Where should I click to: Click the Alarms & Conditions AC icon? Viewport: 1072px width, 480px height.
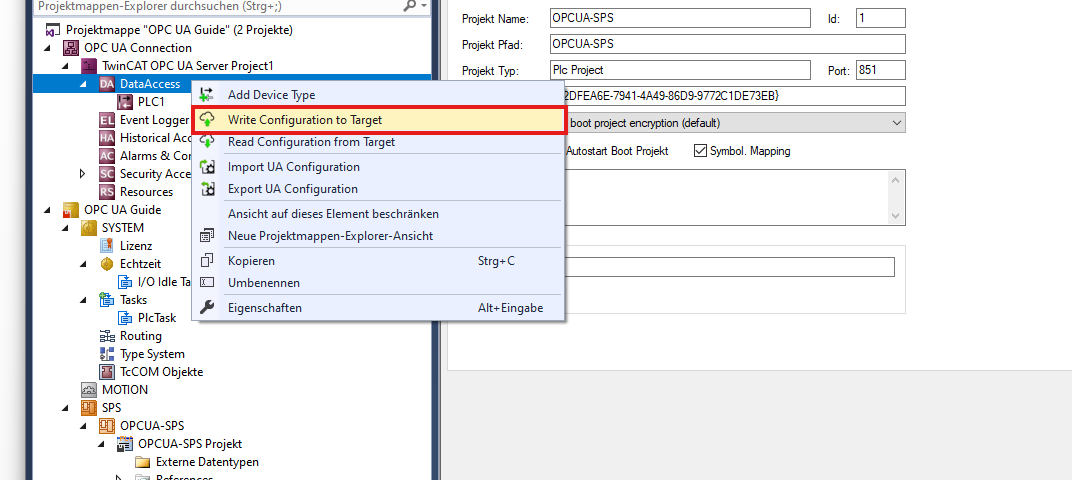click(x=107, y=156)
